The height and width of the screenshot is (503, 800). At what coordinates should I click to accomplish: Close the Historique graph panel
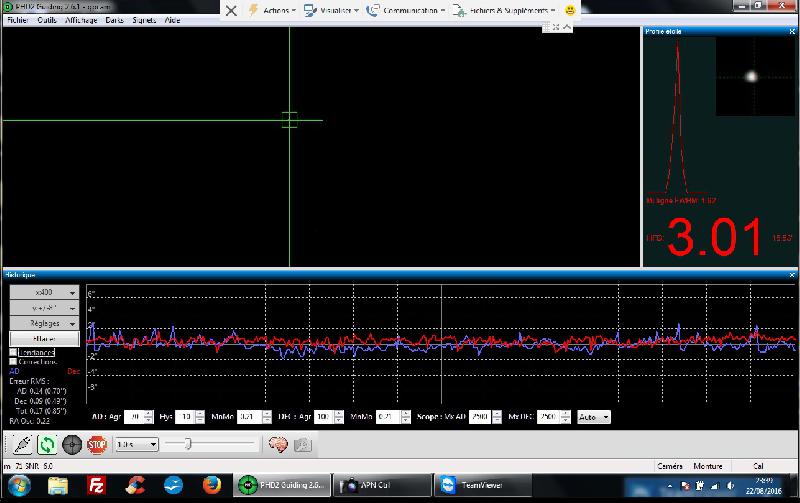[792, 275]
